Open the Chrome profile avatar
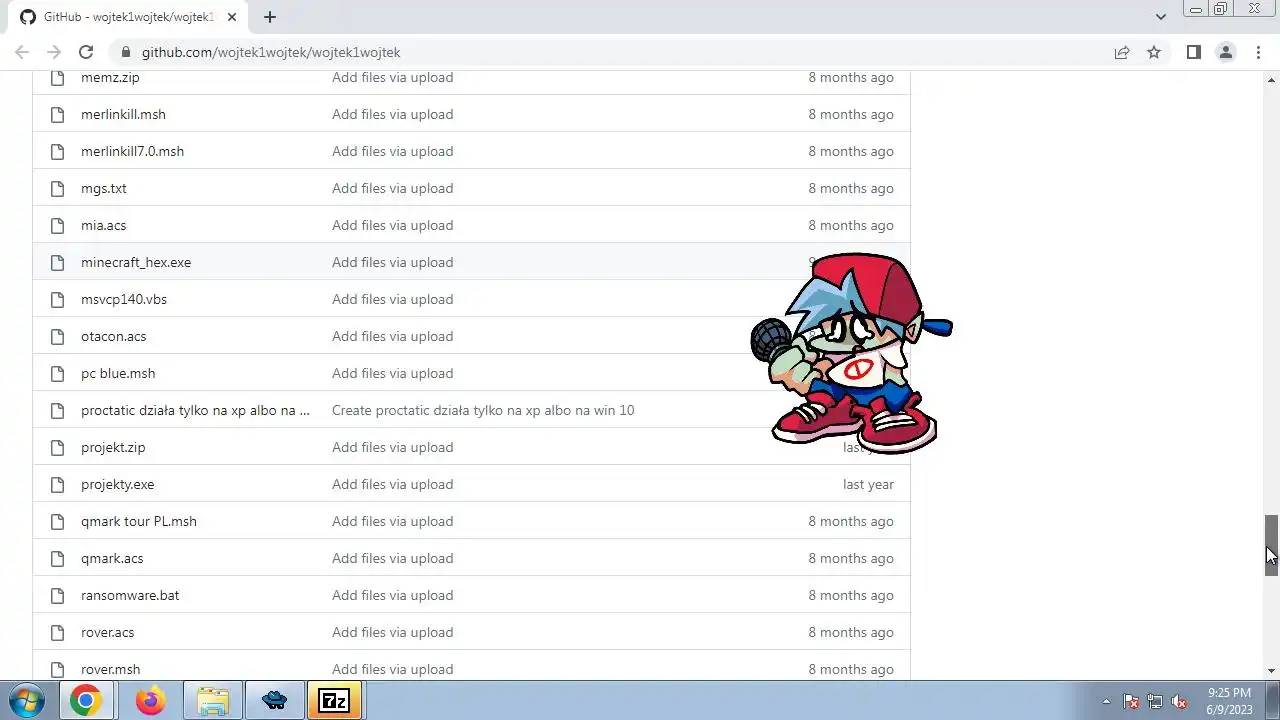Screen dimensions: 1280x720 pos(1225,52)
